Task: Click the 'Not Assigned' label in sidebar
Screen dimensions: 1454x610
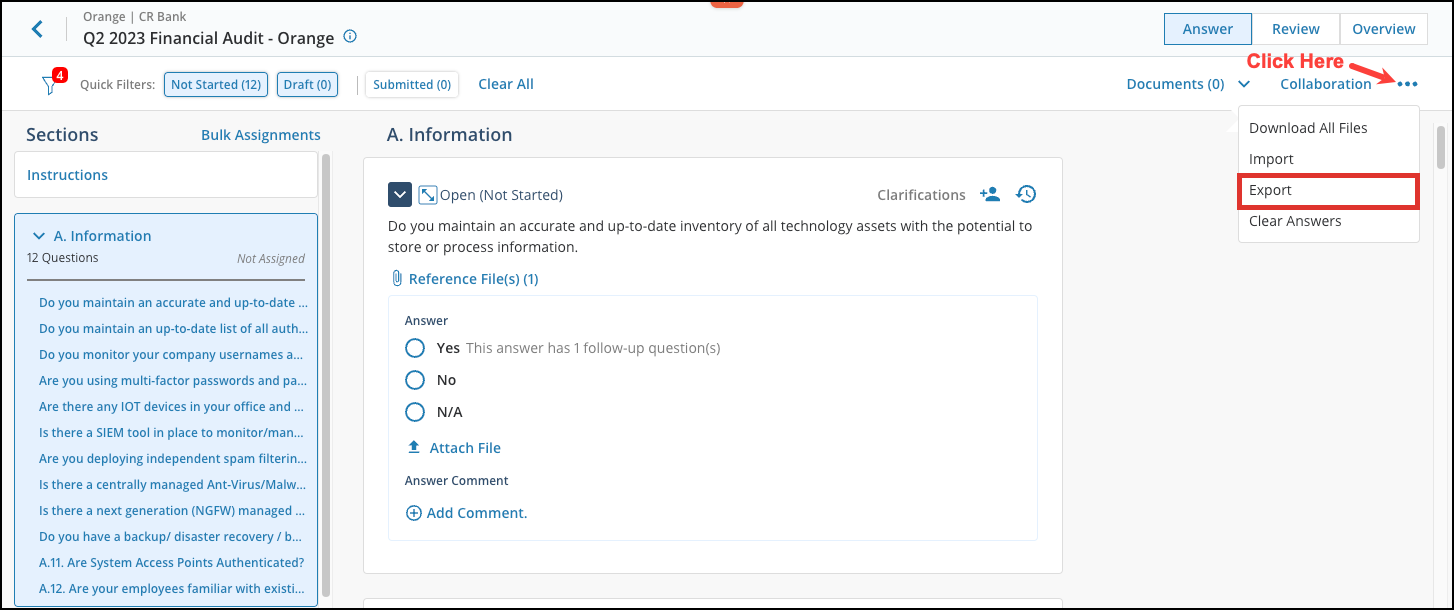Action: click(271, 258)
